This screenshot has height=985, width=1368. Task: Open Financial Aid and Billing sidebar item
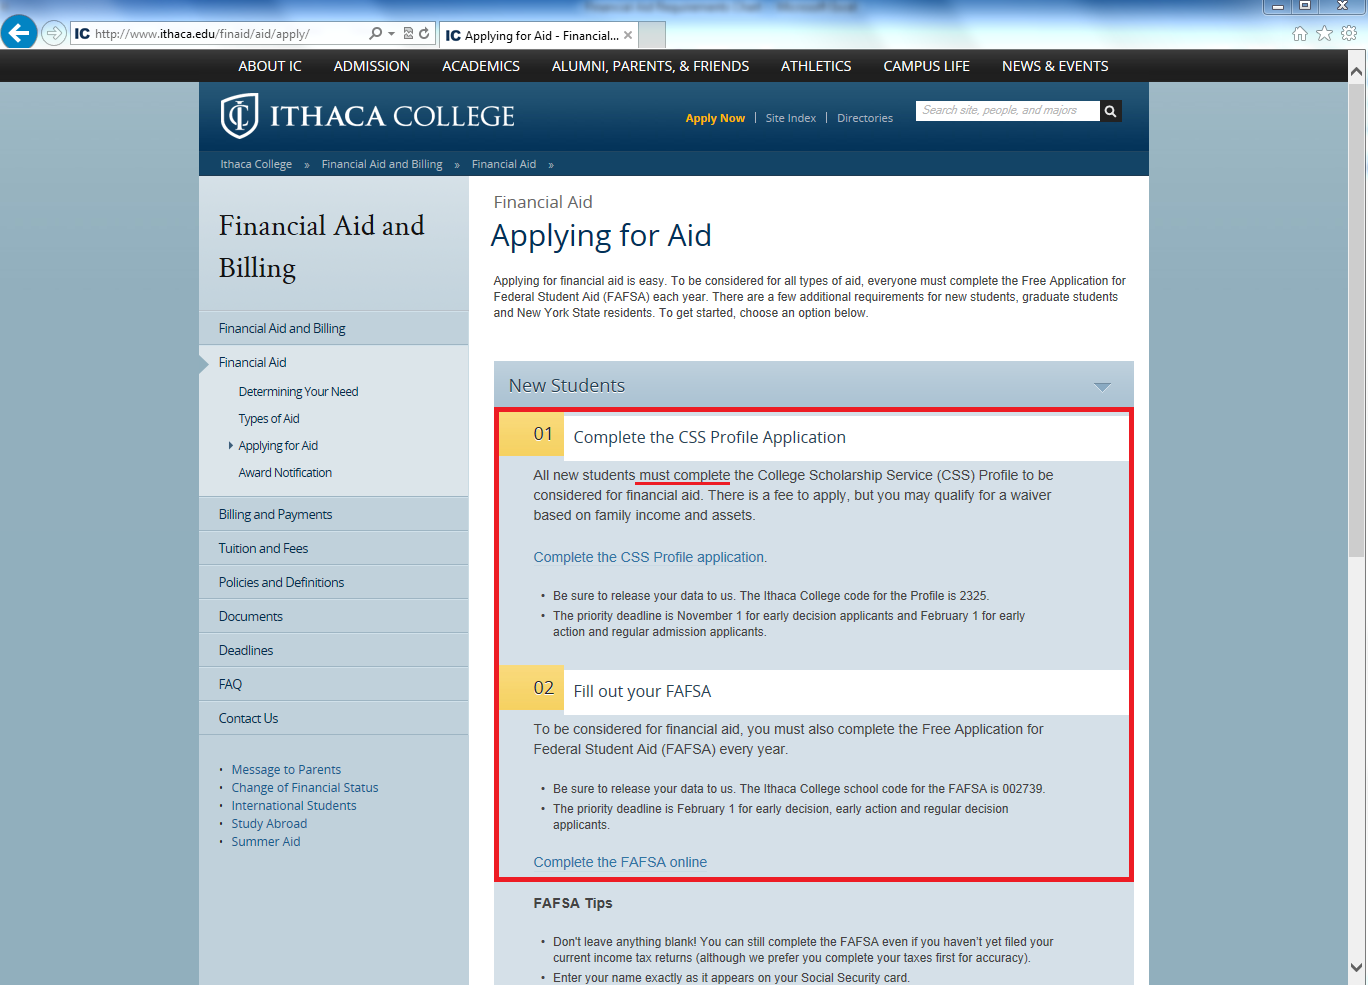pos(334,328)
